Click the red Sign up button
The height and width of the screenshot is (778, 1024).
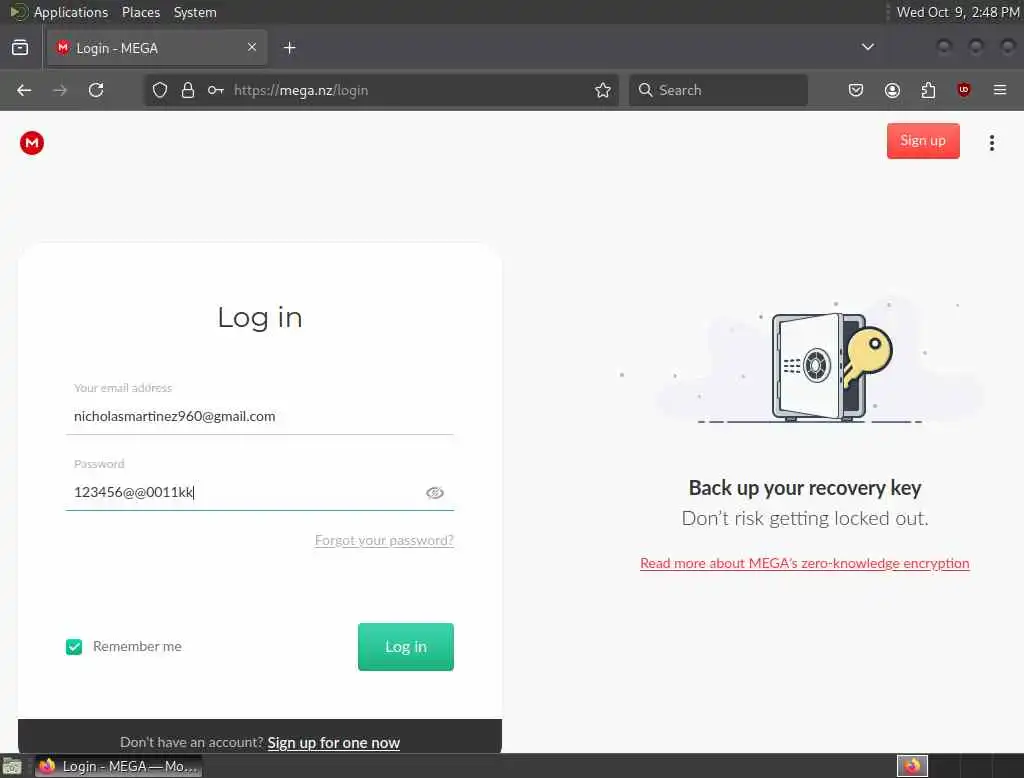coord(923,141)
